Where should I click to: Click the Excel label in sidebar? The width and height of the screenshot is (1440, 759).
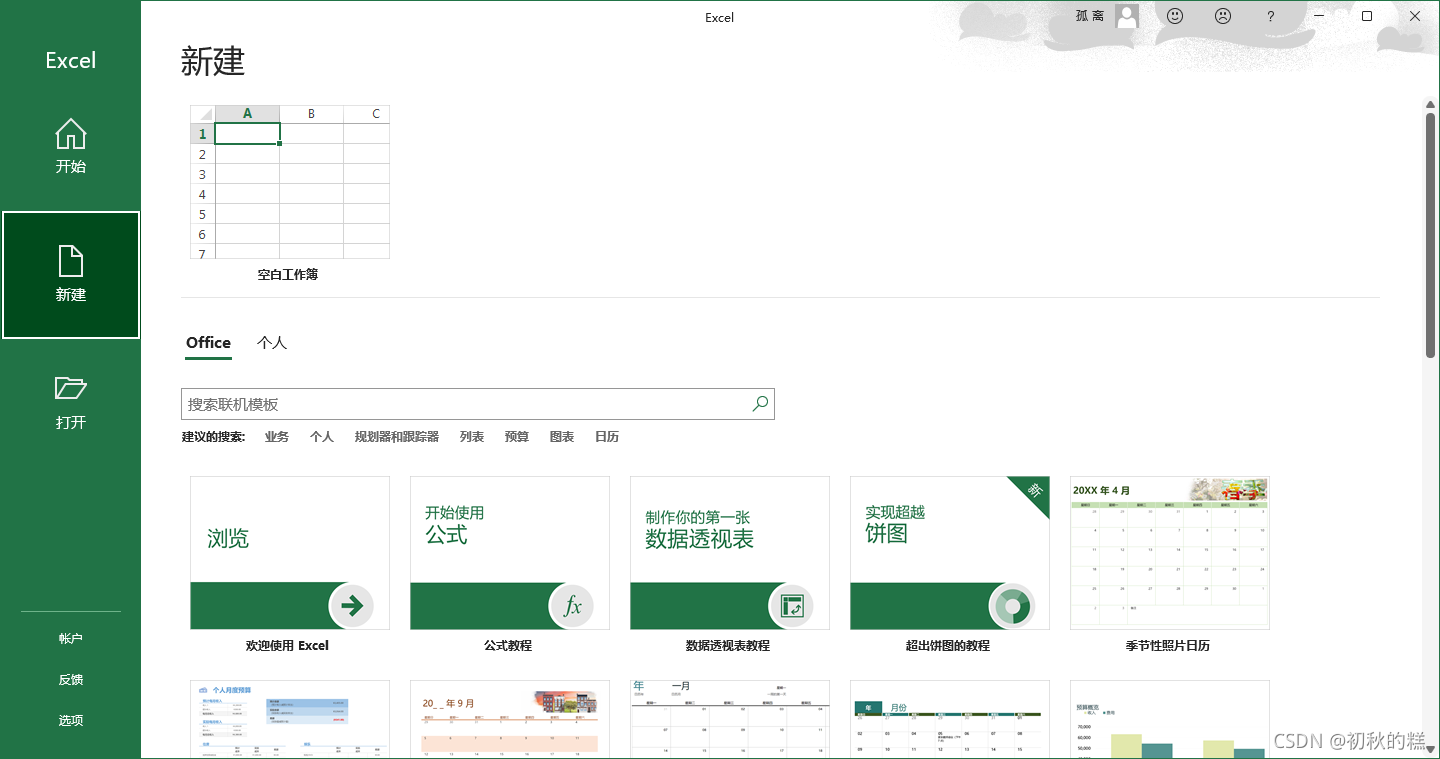coord(70,60)
